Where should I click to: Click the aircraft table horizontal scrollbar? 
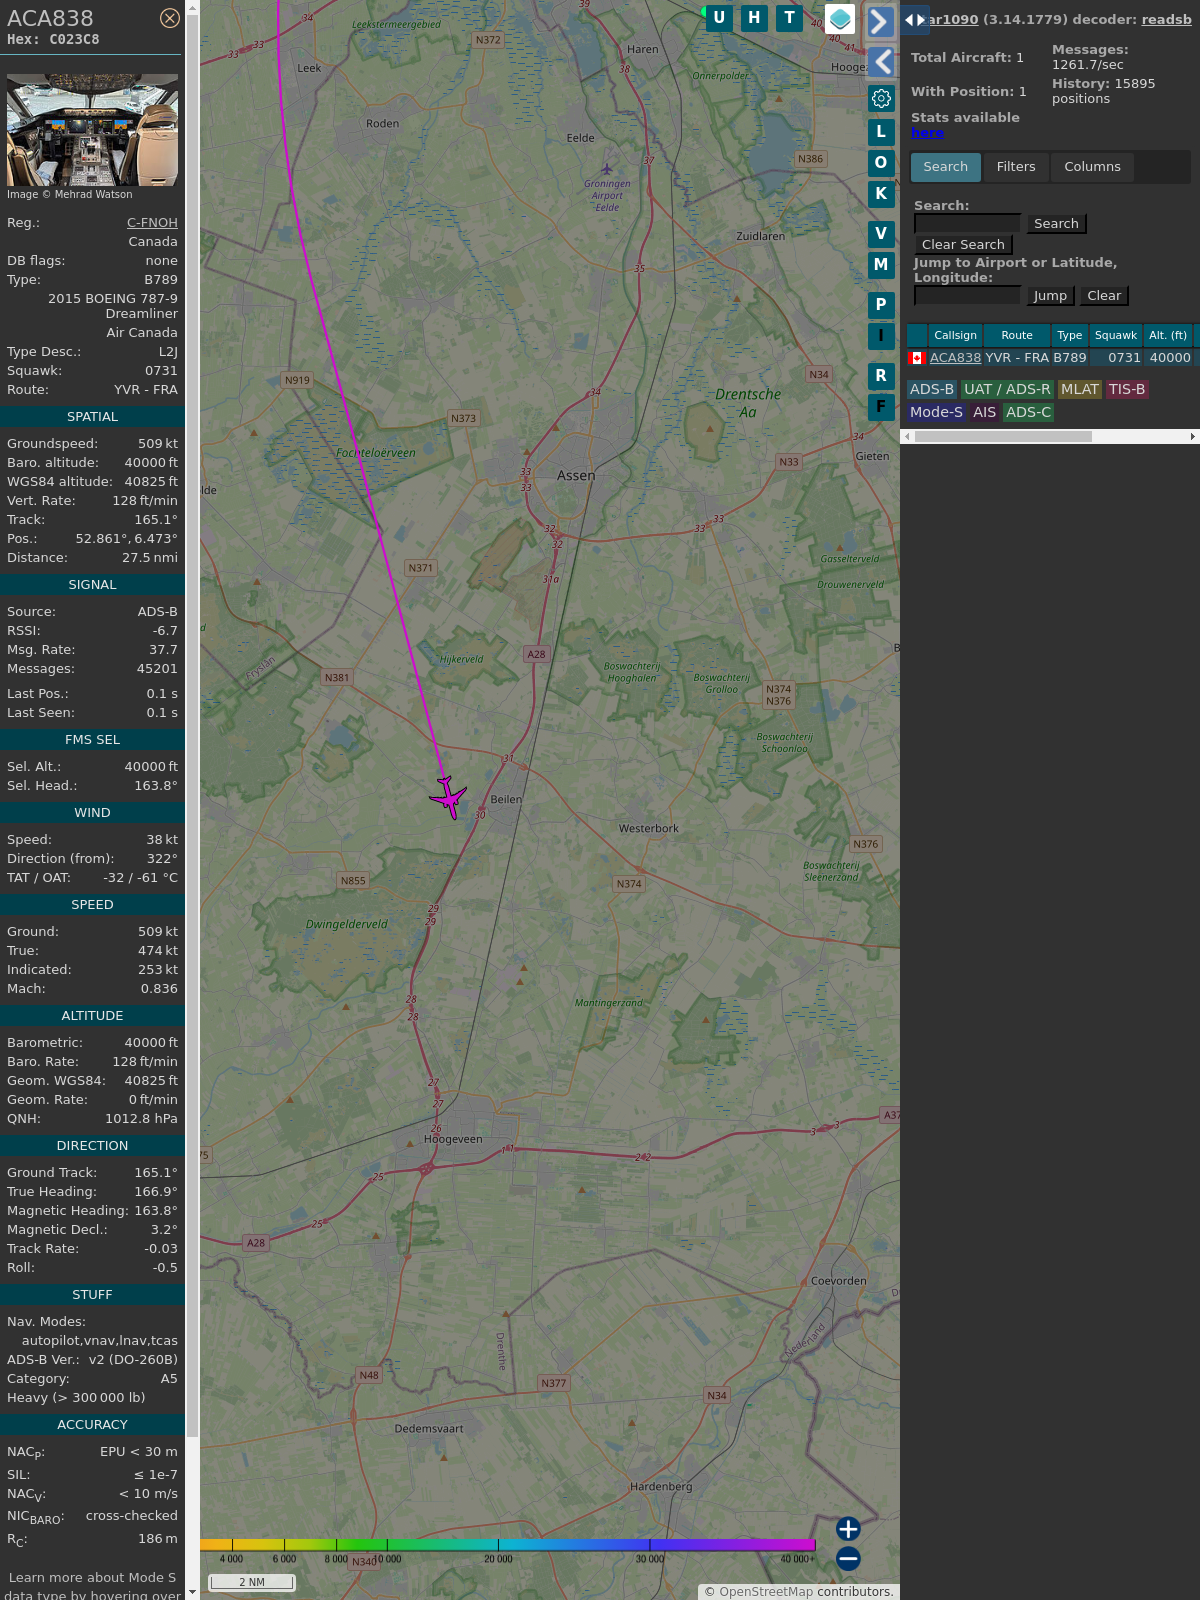point(1003,436)
